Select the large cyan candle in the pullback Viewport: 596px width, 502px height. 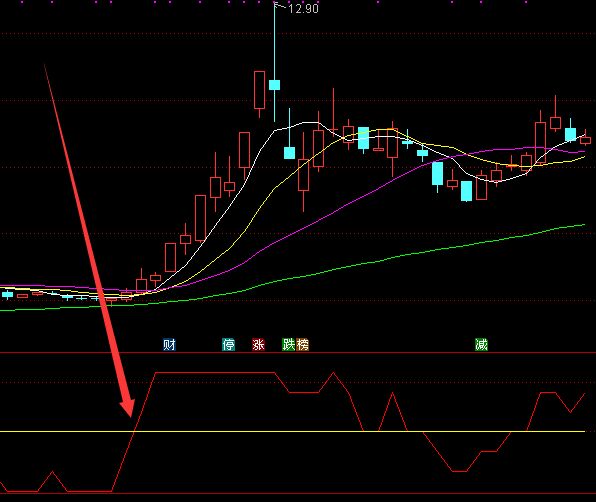point(437,174)
